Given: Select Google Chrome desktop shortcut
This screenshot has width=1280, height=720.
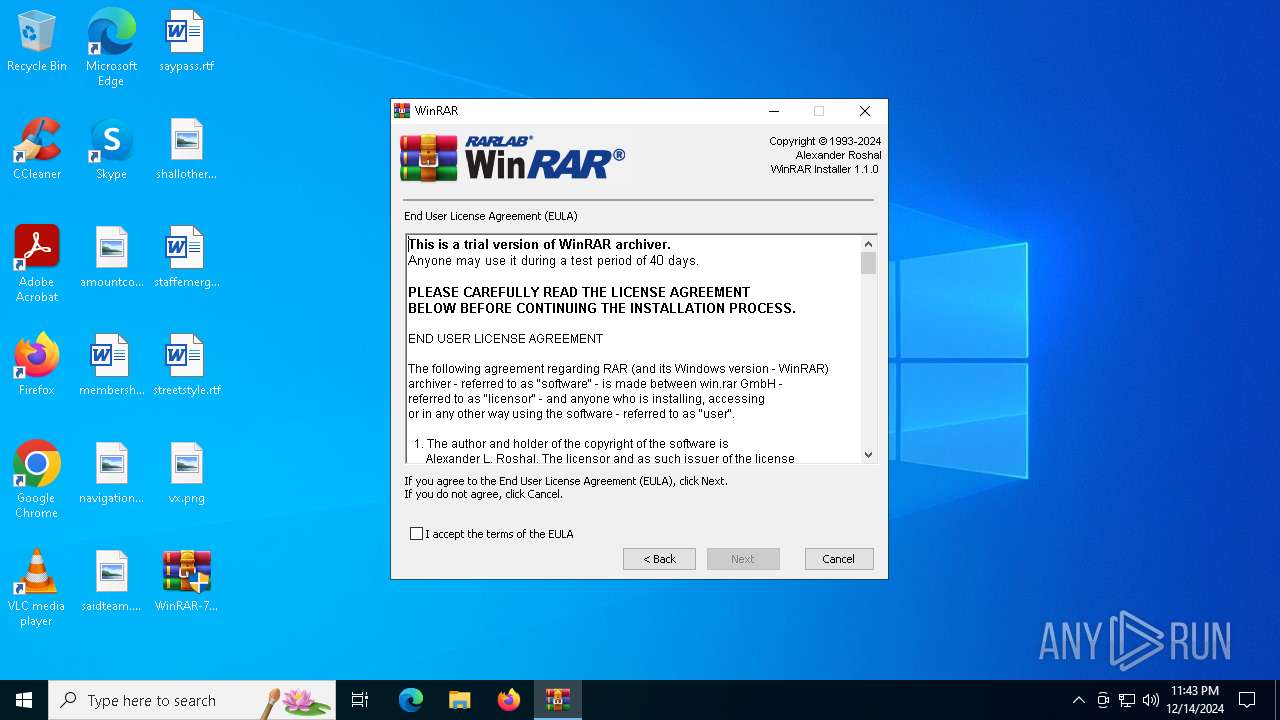Looking at the screenshot, I should coord(37,480).
